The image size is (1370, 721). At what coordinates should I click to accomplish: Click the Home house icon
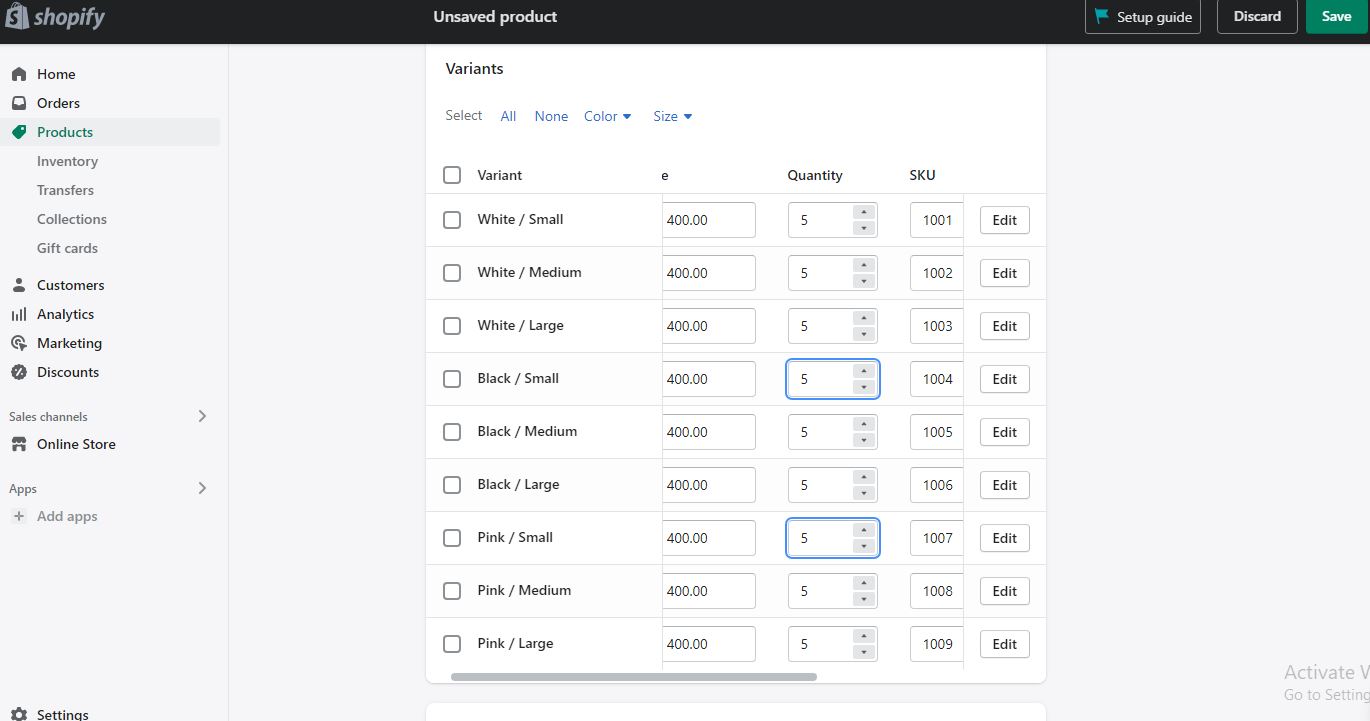pyautogui.click(x=19, y=74)
